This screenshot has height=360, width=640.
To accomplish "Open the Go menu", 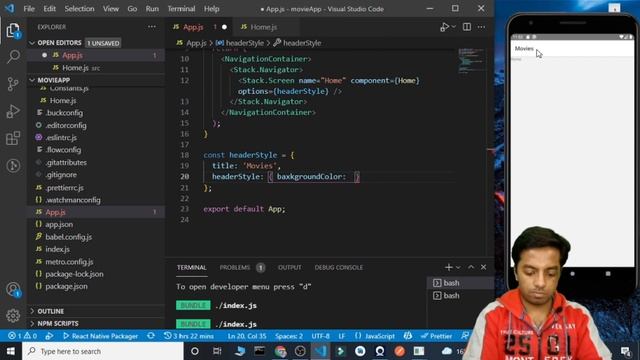I will click(132, 9).
